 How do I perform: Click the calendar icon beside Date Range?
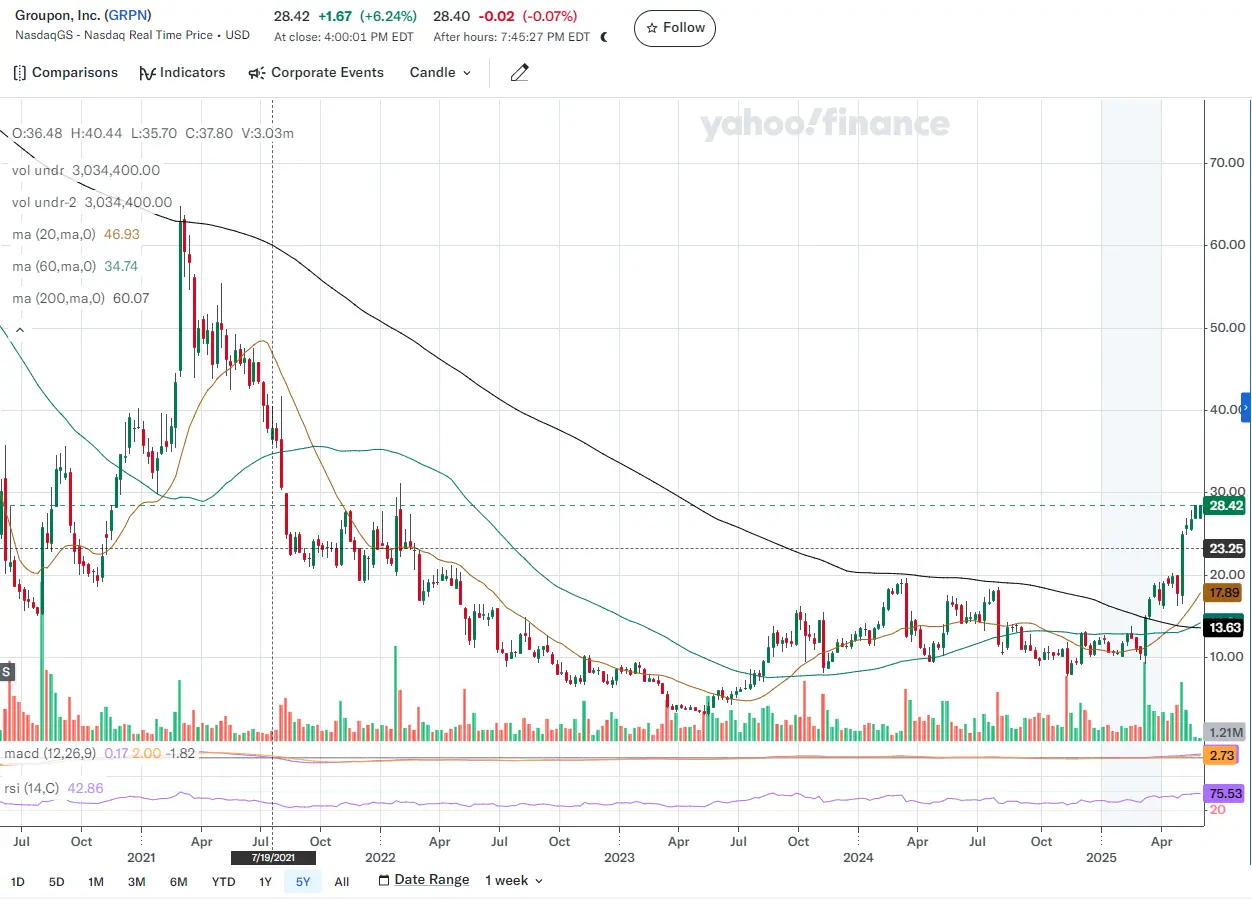(x=384, y=881)
